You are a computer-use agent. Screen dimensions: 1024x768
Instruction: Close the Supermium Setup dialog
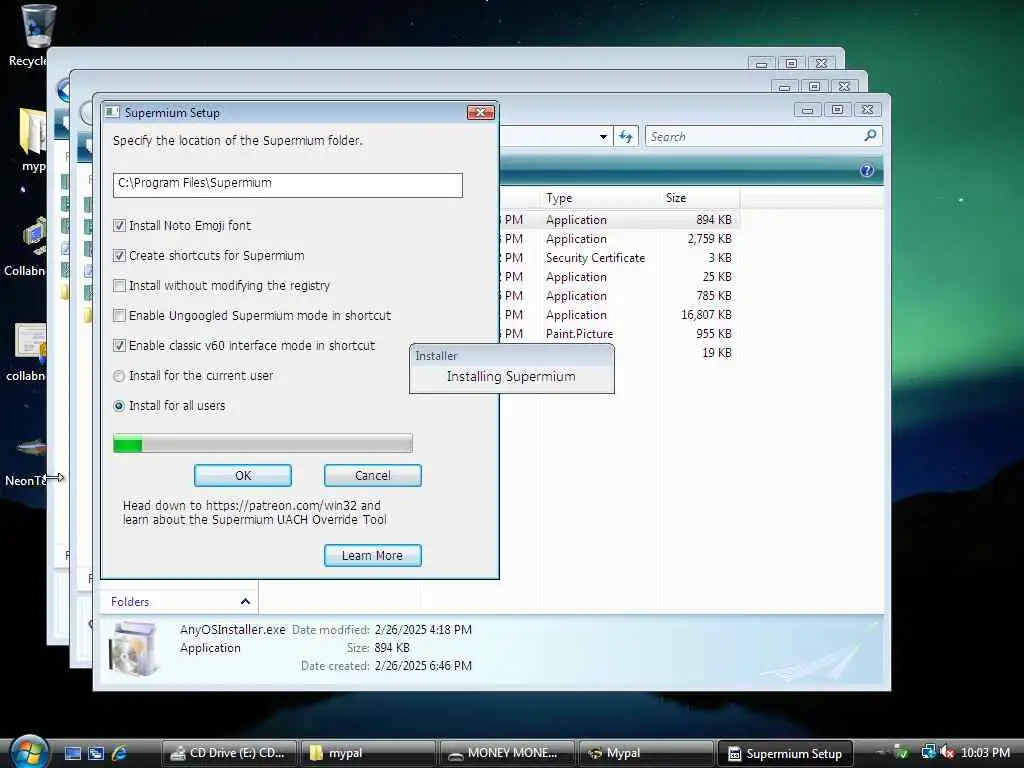coord(481,112)
